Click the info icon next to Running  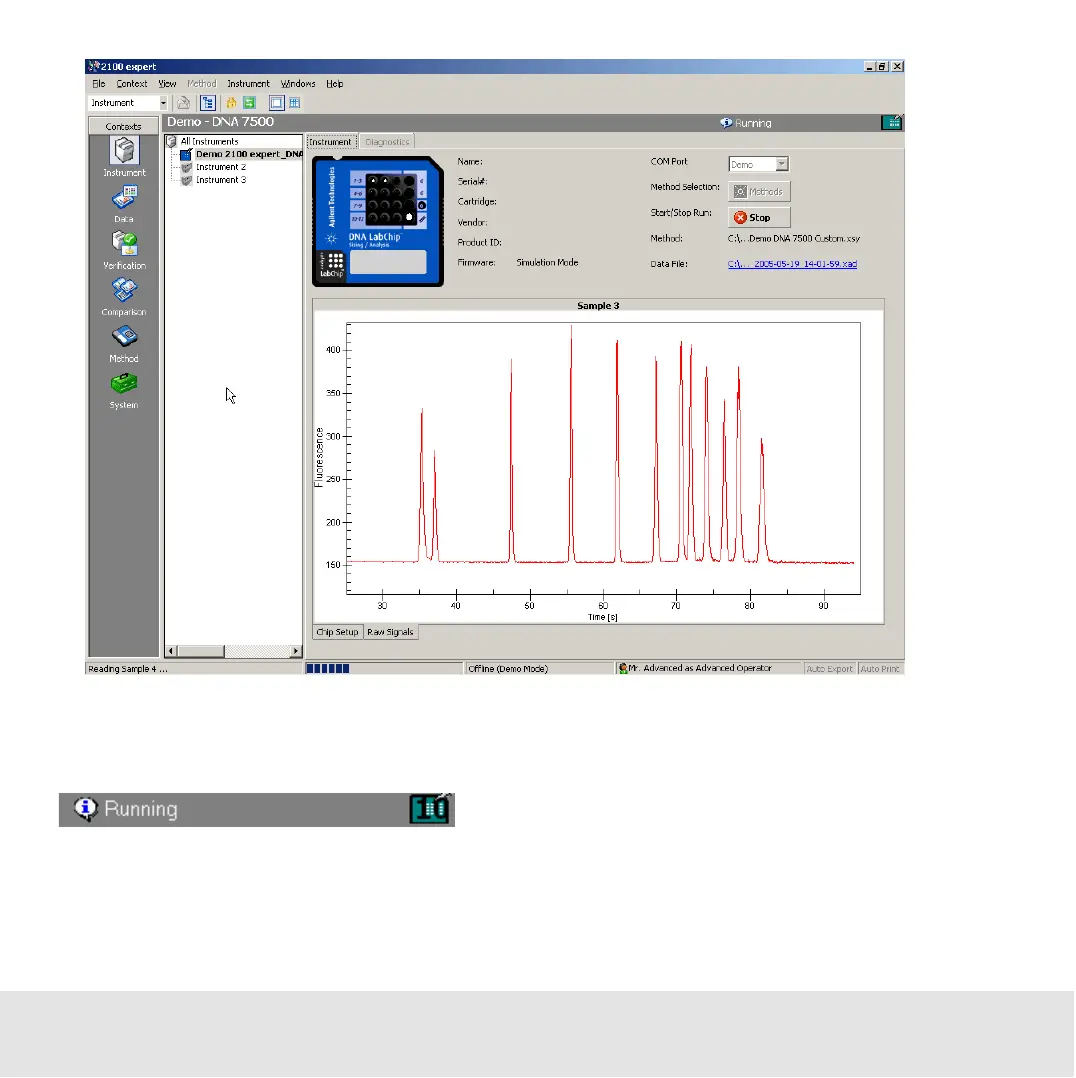coord(725,123)
